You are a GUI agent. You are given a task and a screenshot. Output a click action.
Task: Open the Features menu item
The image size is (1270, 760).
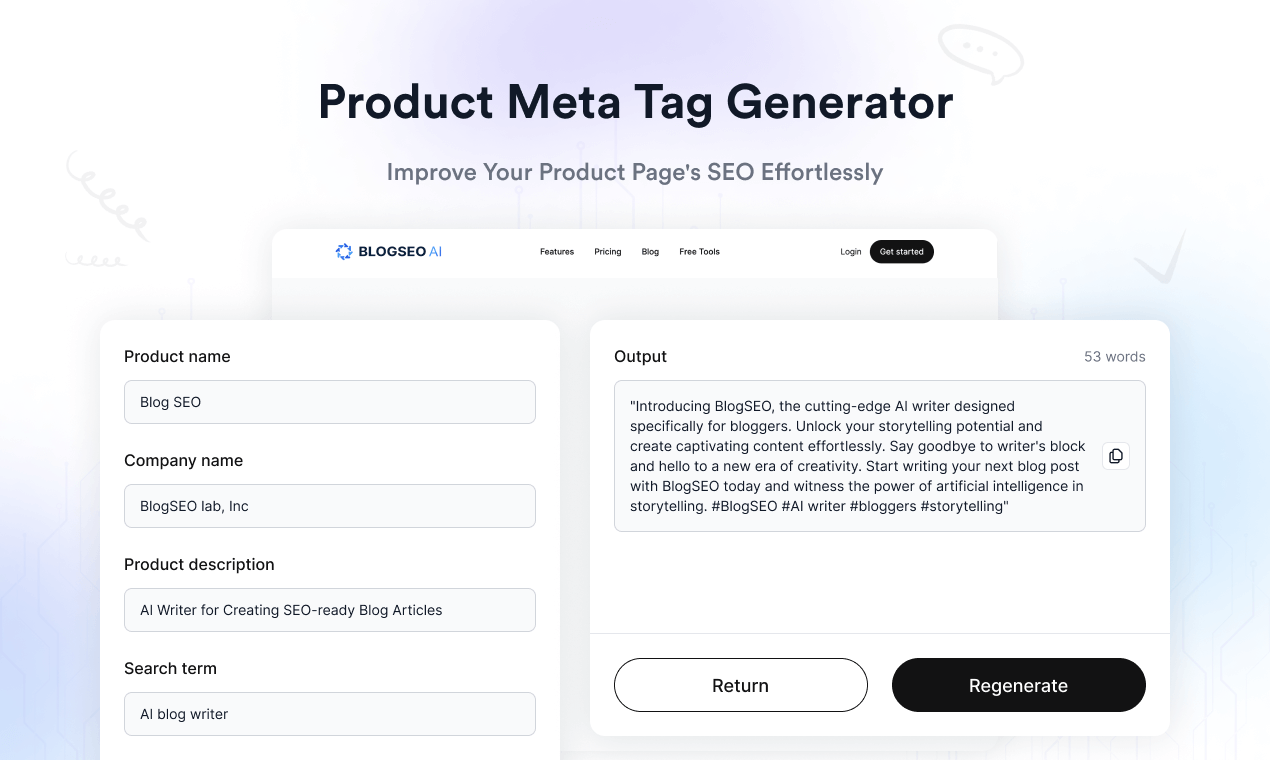coord(557,252)
